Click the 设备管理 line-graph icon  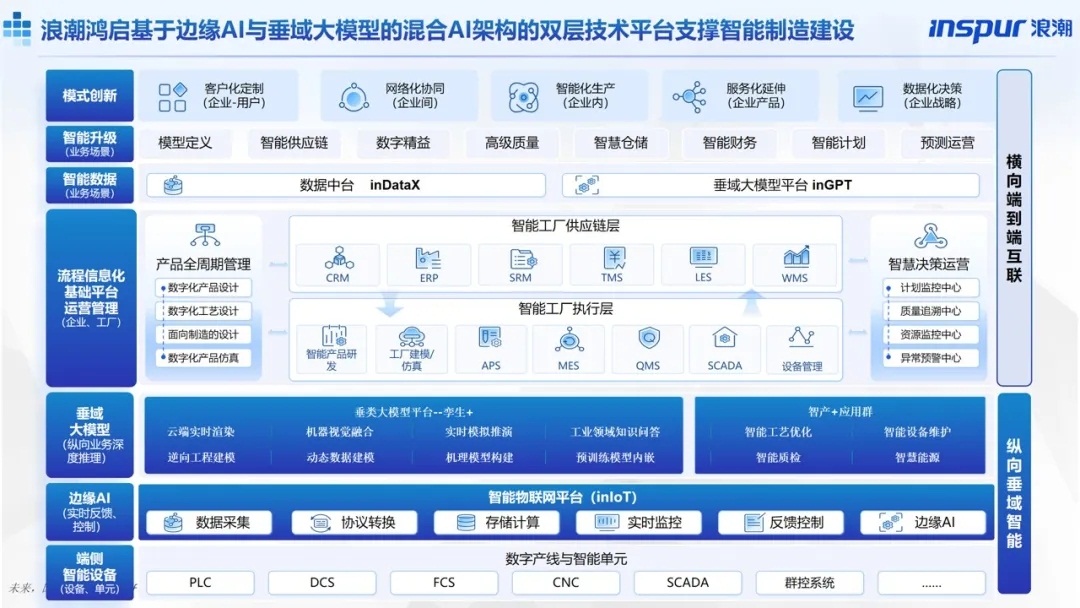coord(801,337)
